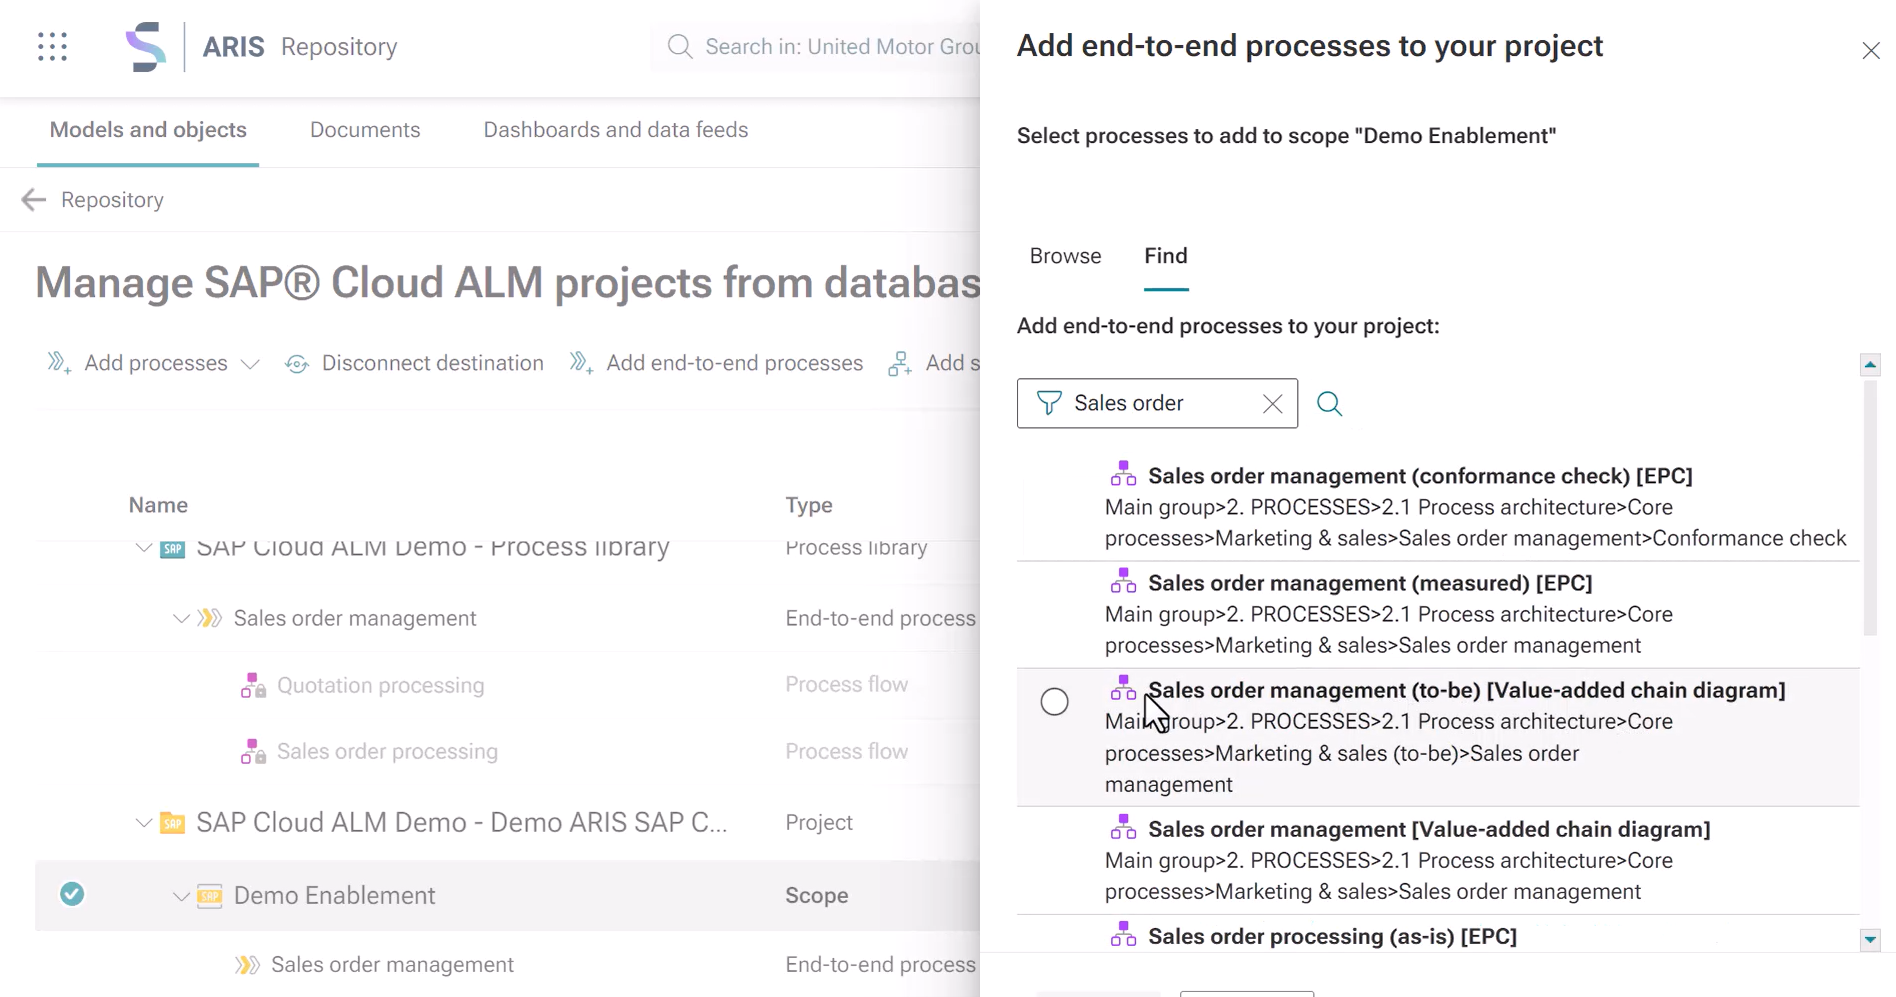Click the magnifier icon beside the filter field
Image resolution: width=1896 pixels, height=997 pixels.
click(x=1329, y=403)
